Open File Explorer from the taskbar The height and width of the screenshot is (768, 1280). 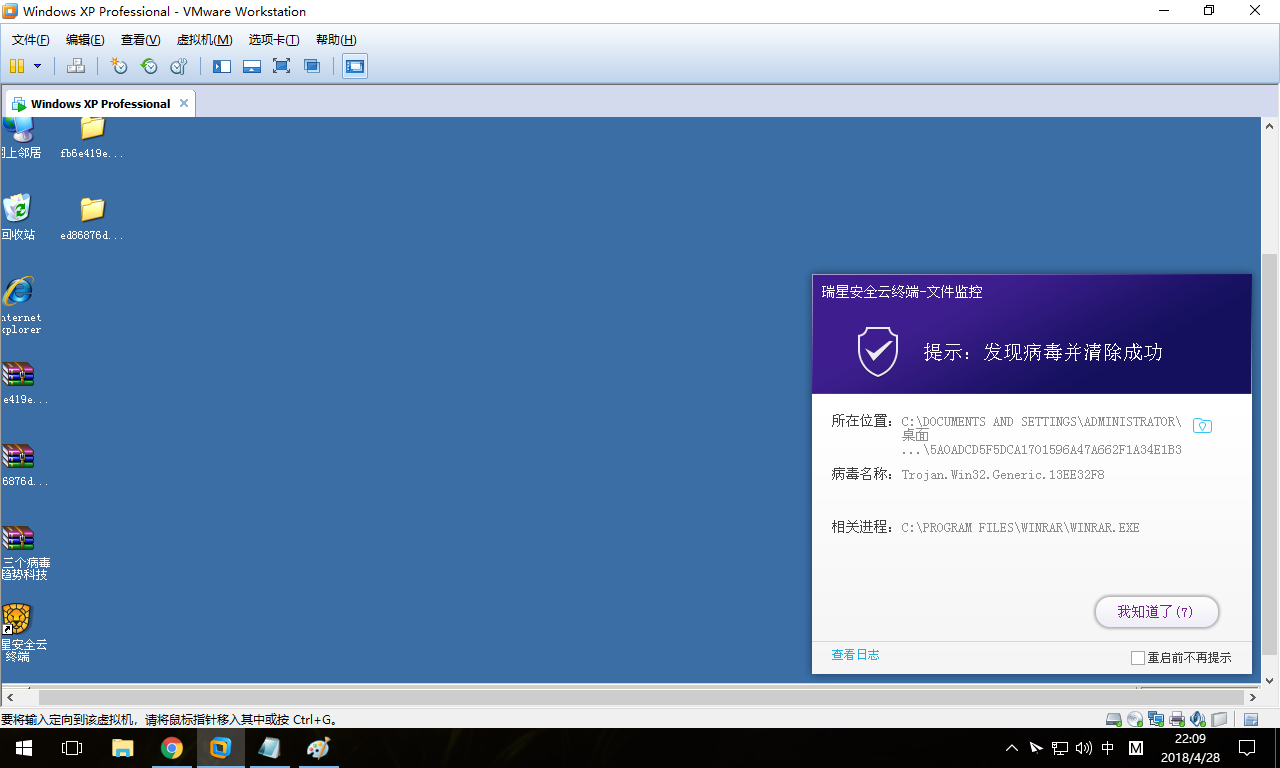click(x=122, y=748)
